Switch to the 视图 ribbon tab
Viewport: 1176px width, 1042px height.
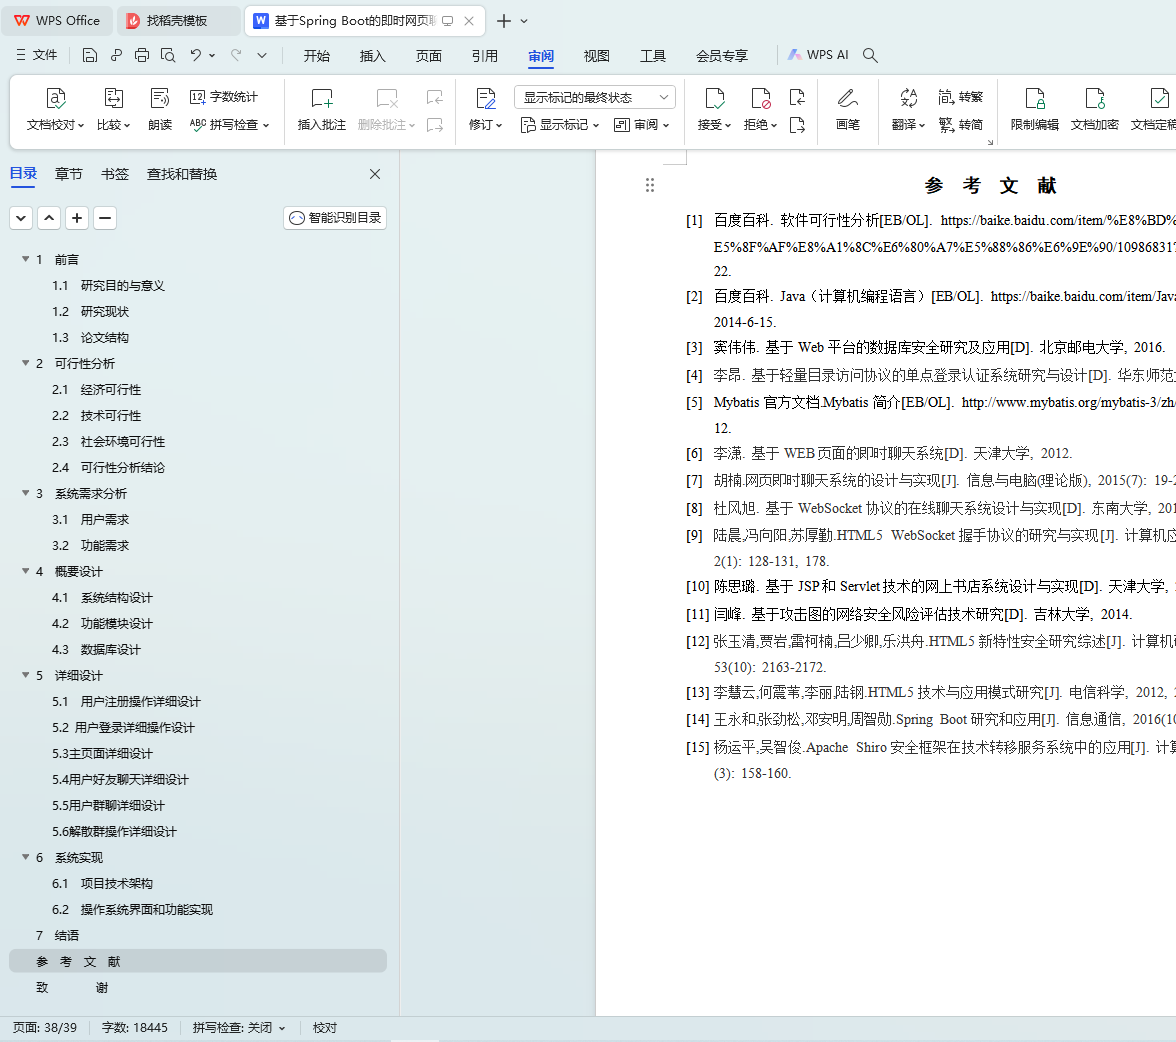pos(596,56)
